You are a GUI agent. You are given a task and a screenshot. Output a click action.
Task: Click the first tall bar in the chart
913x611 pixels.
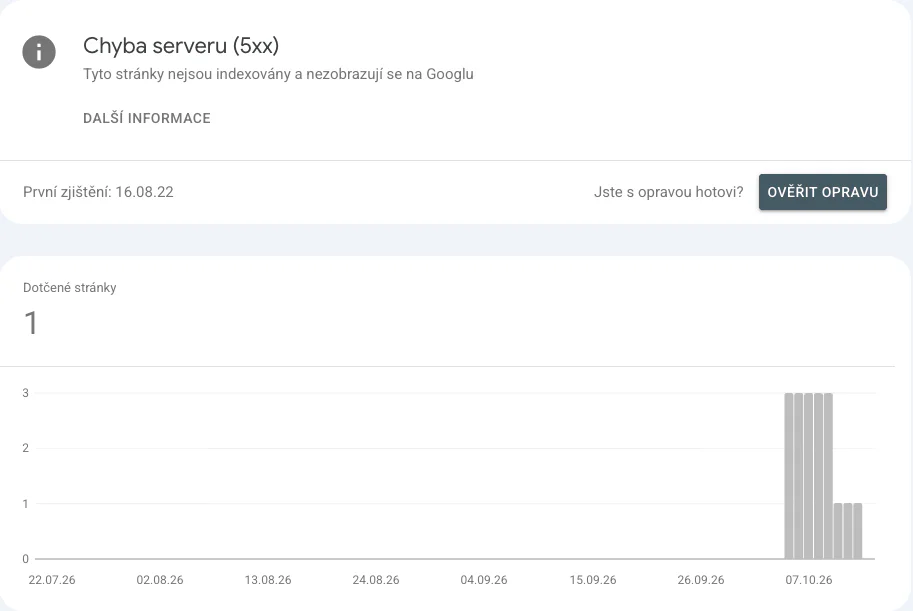pos(789,476)
